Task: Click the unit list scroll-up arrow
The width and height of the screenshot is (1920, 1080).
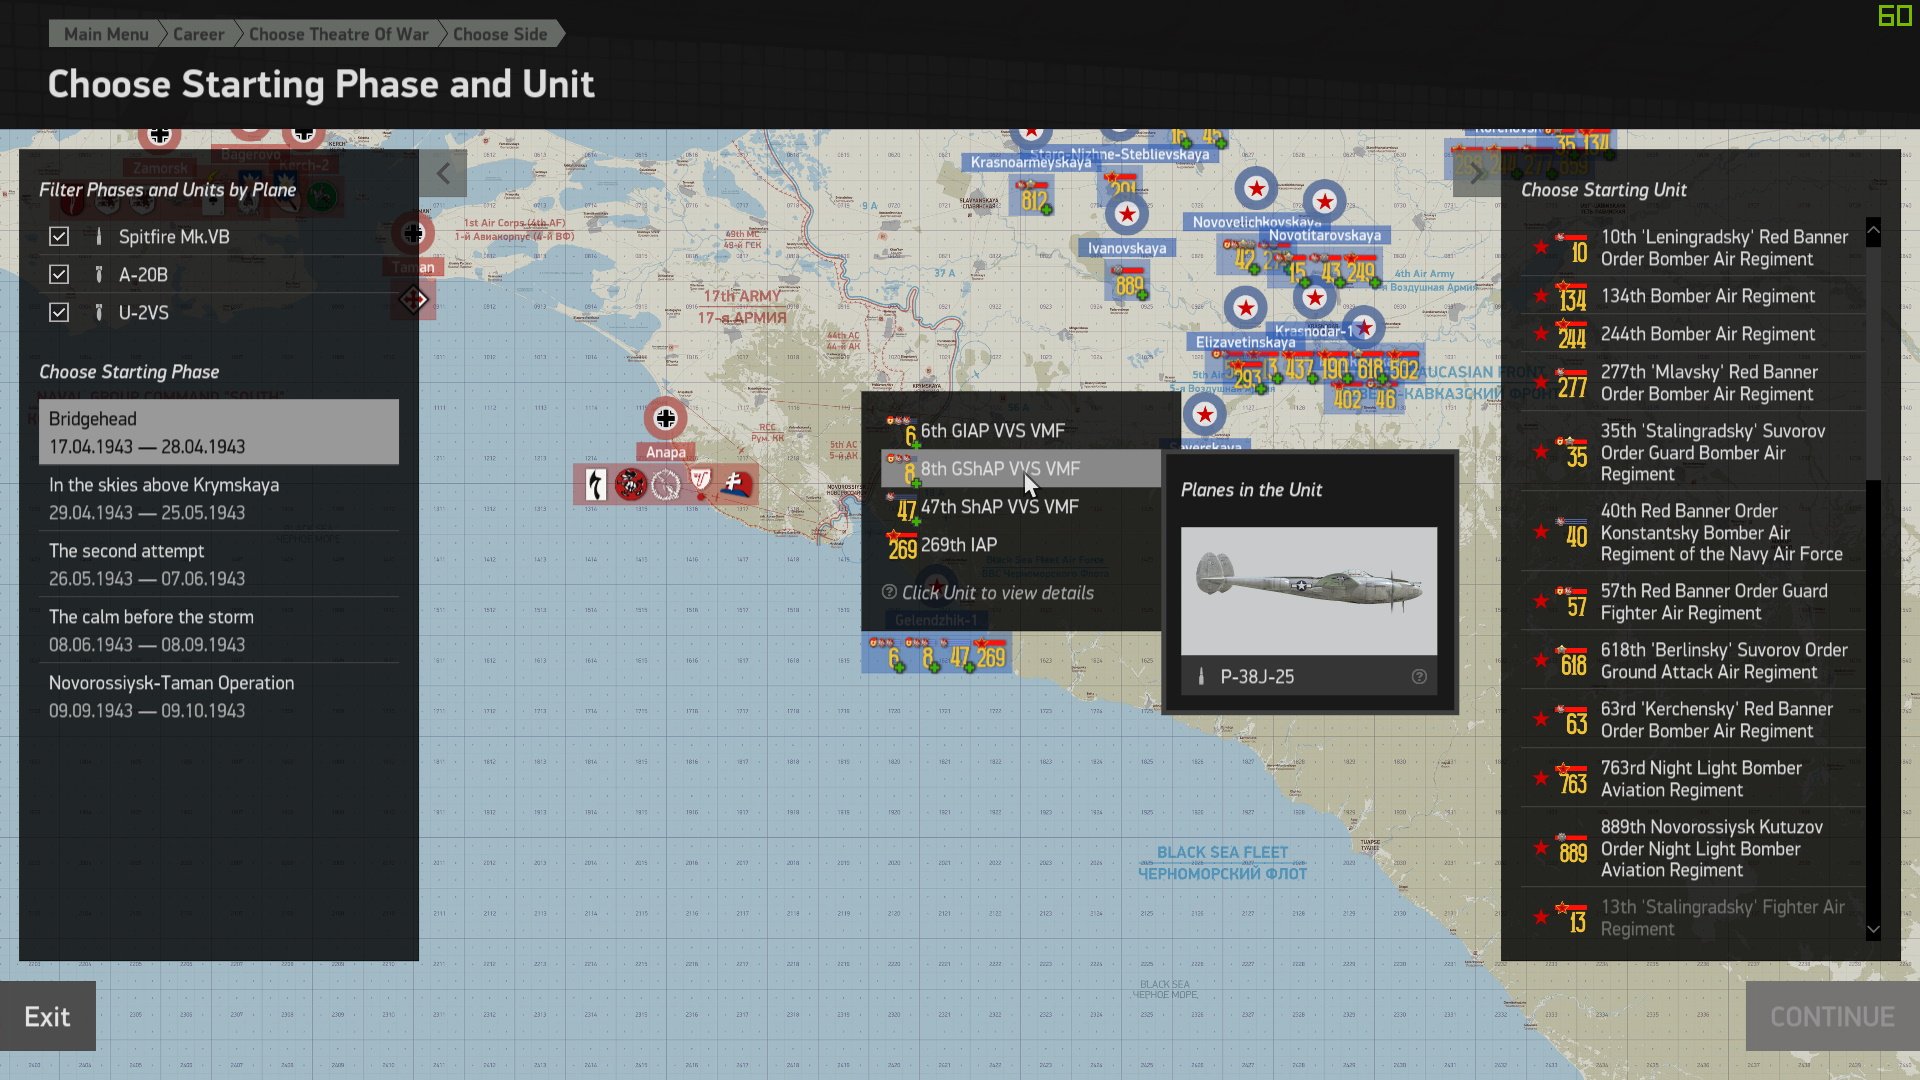Action: [x=1873, y=230]
